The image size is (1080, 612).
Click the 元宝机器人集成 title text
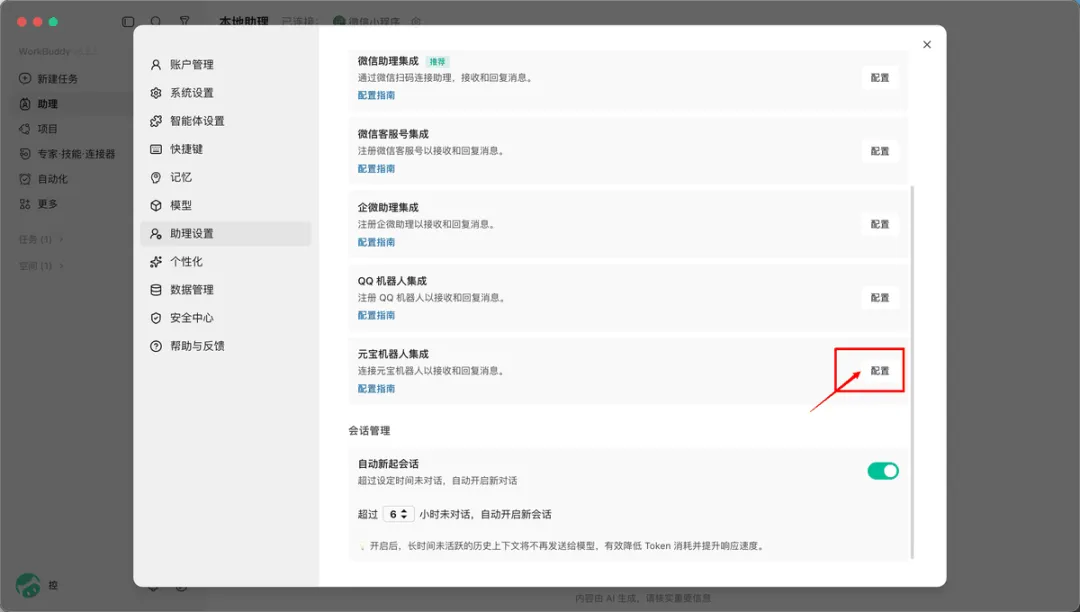tap(393, 354)
